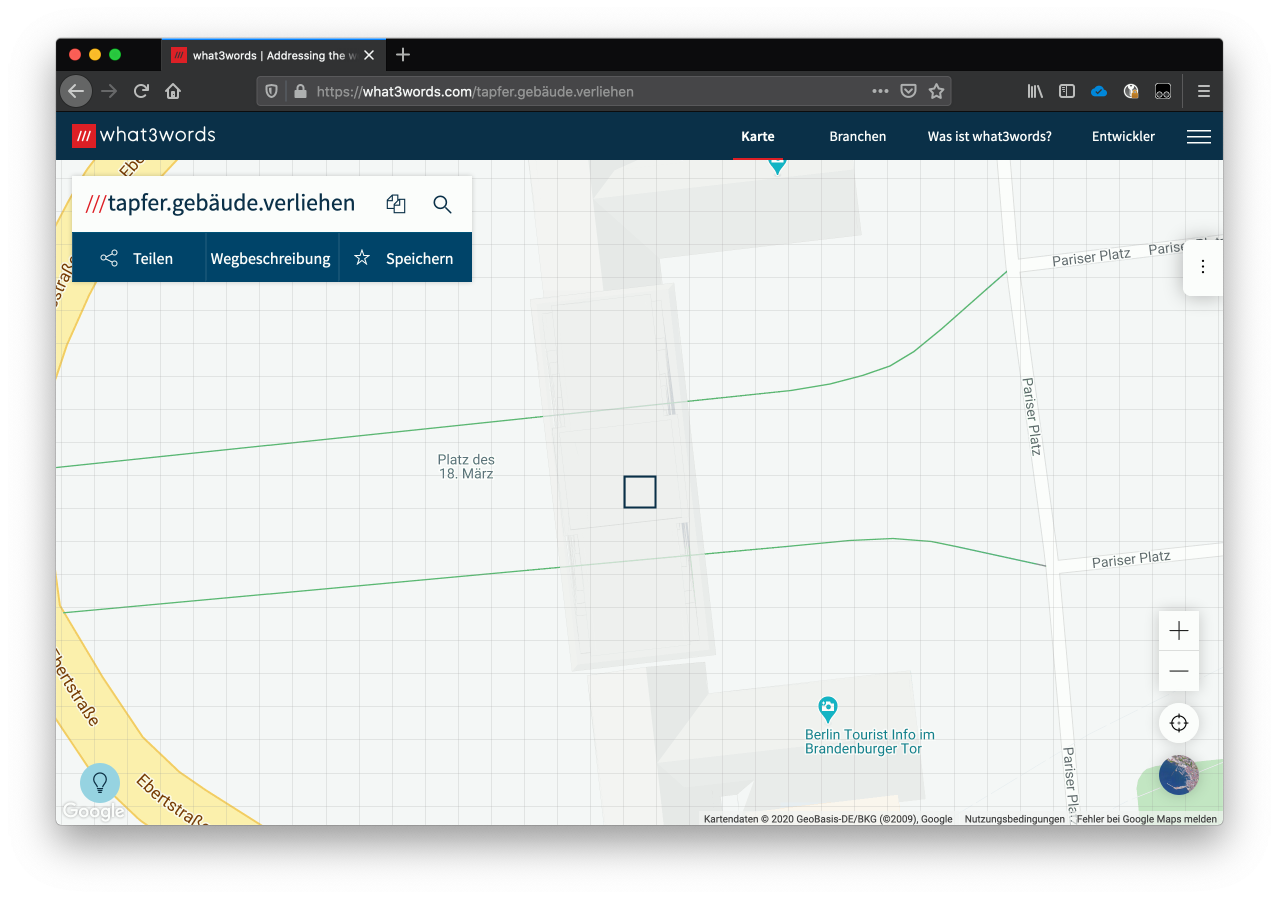Close the what3words tab
This screenshot has width=1279, height=899.
coord(369,55)
